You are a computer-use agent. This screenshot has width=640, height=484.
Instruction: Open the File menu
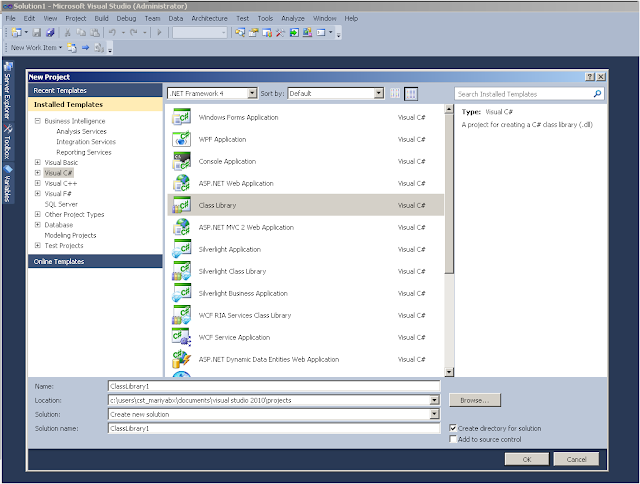point(10,18)
